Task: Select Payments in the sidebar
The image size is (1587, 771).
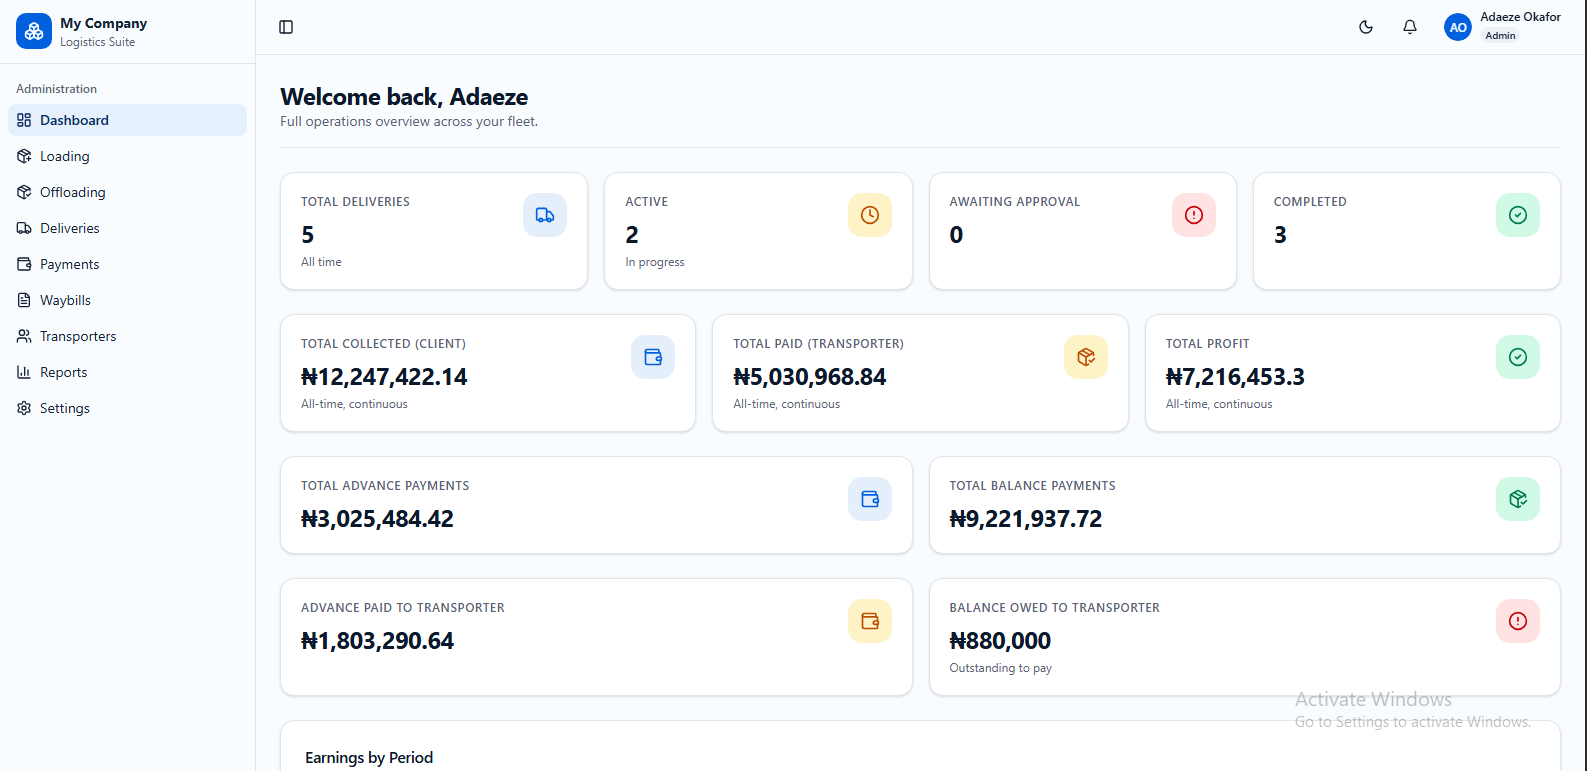Action: [x=127, y=264]
